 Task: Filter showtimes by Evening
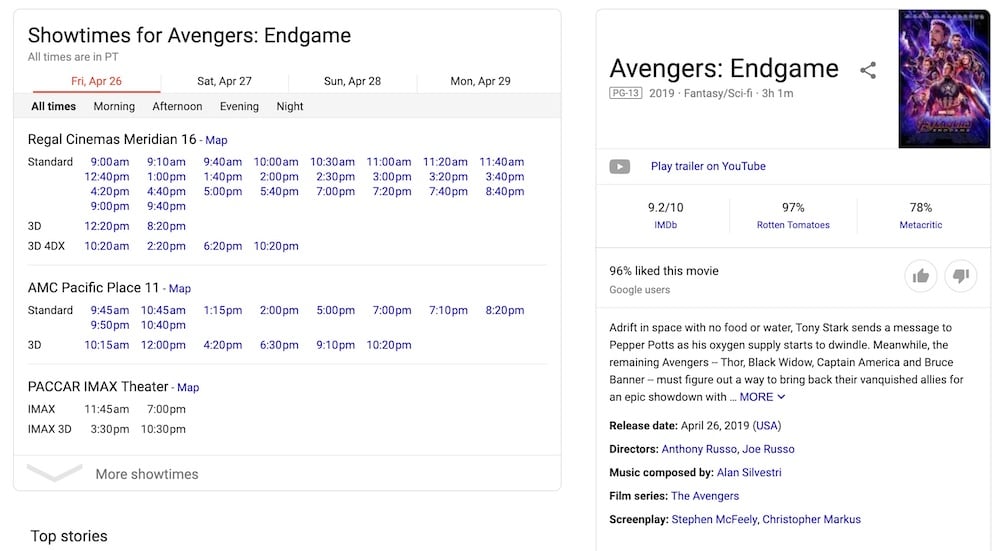[239, 106]
